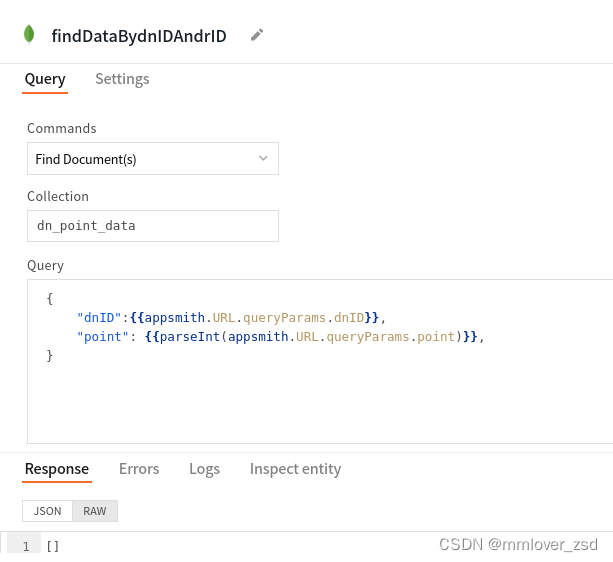Click the response line number 1 gutter

point(26,546)
